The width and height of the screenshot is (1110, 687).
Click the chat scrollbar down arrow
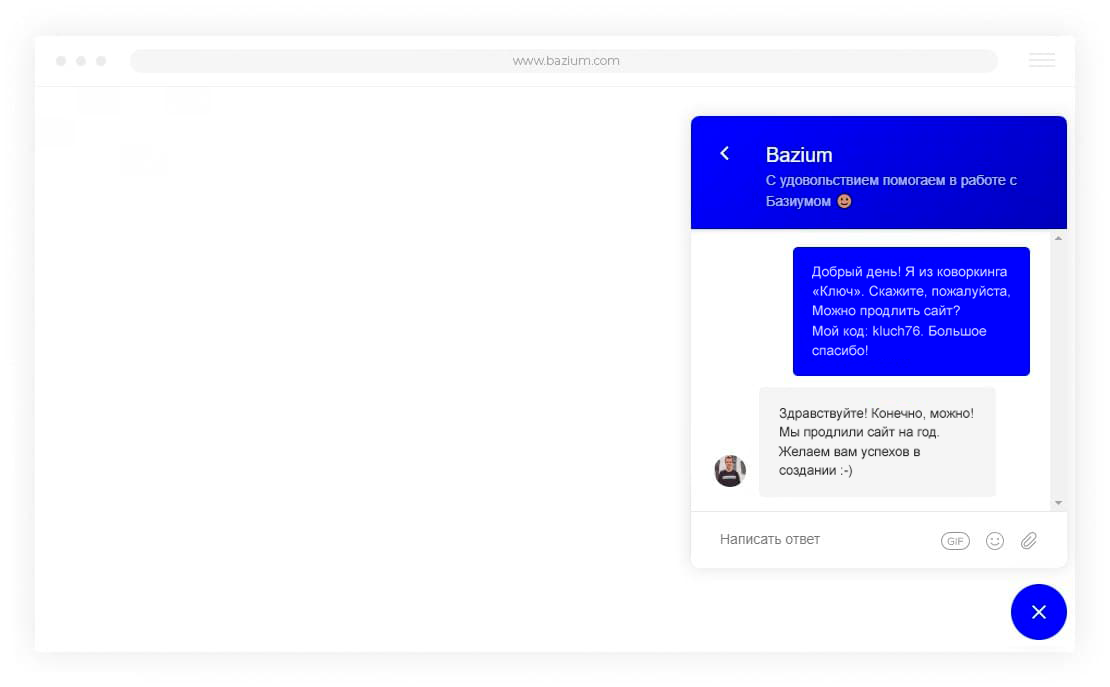tap(1058, 503)
